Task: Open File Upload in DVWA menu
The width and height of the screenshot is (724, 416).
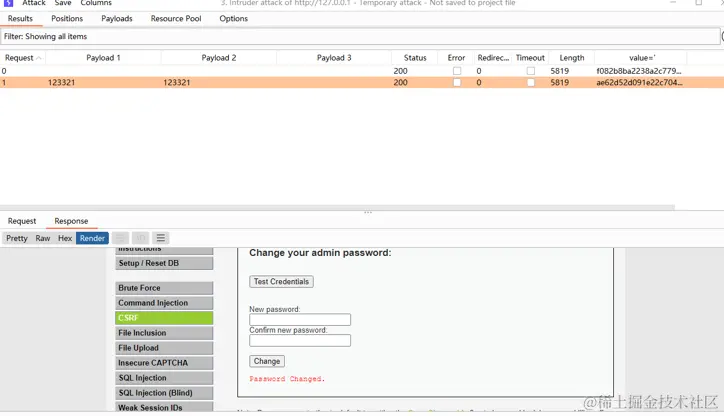Action: (x=164, y=348)
